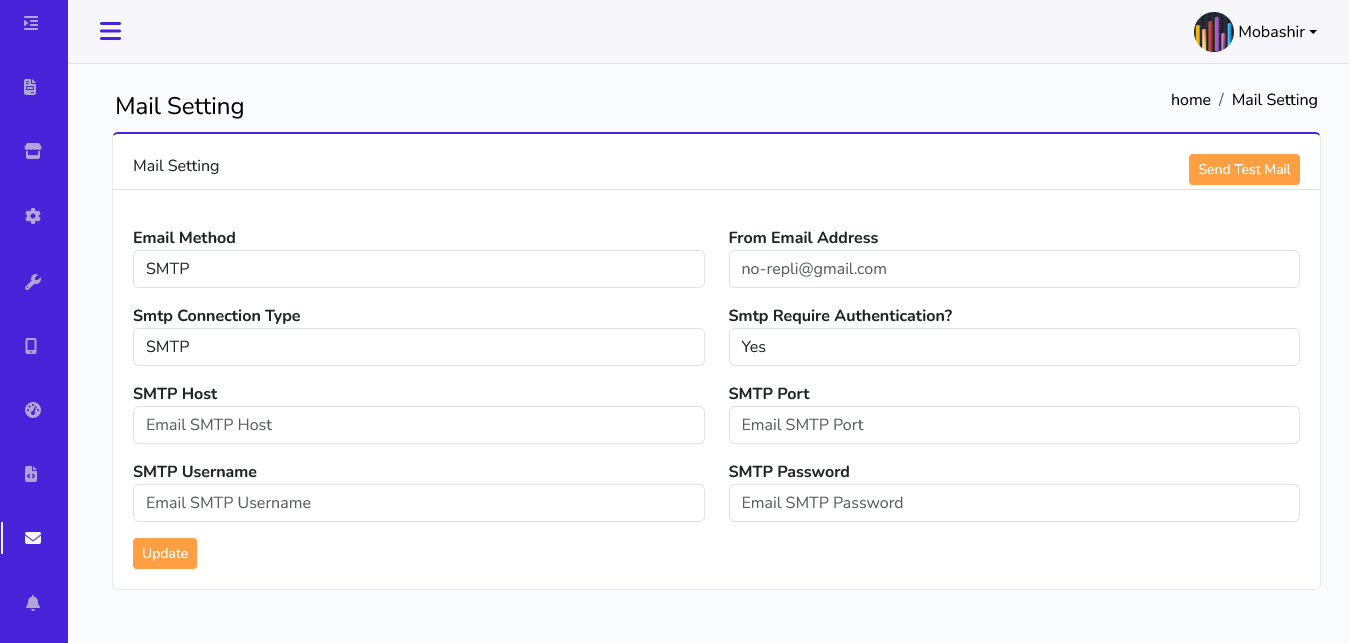Select the mobile device icon in the sidebar
1349x643 pixels.
[32, 345]
